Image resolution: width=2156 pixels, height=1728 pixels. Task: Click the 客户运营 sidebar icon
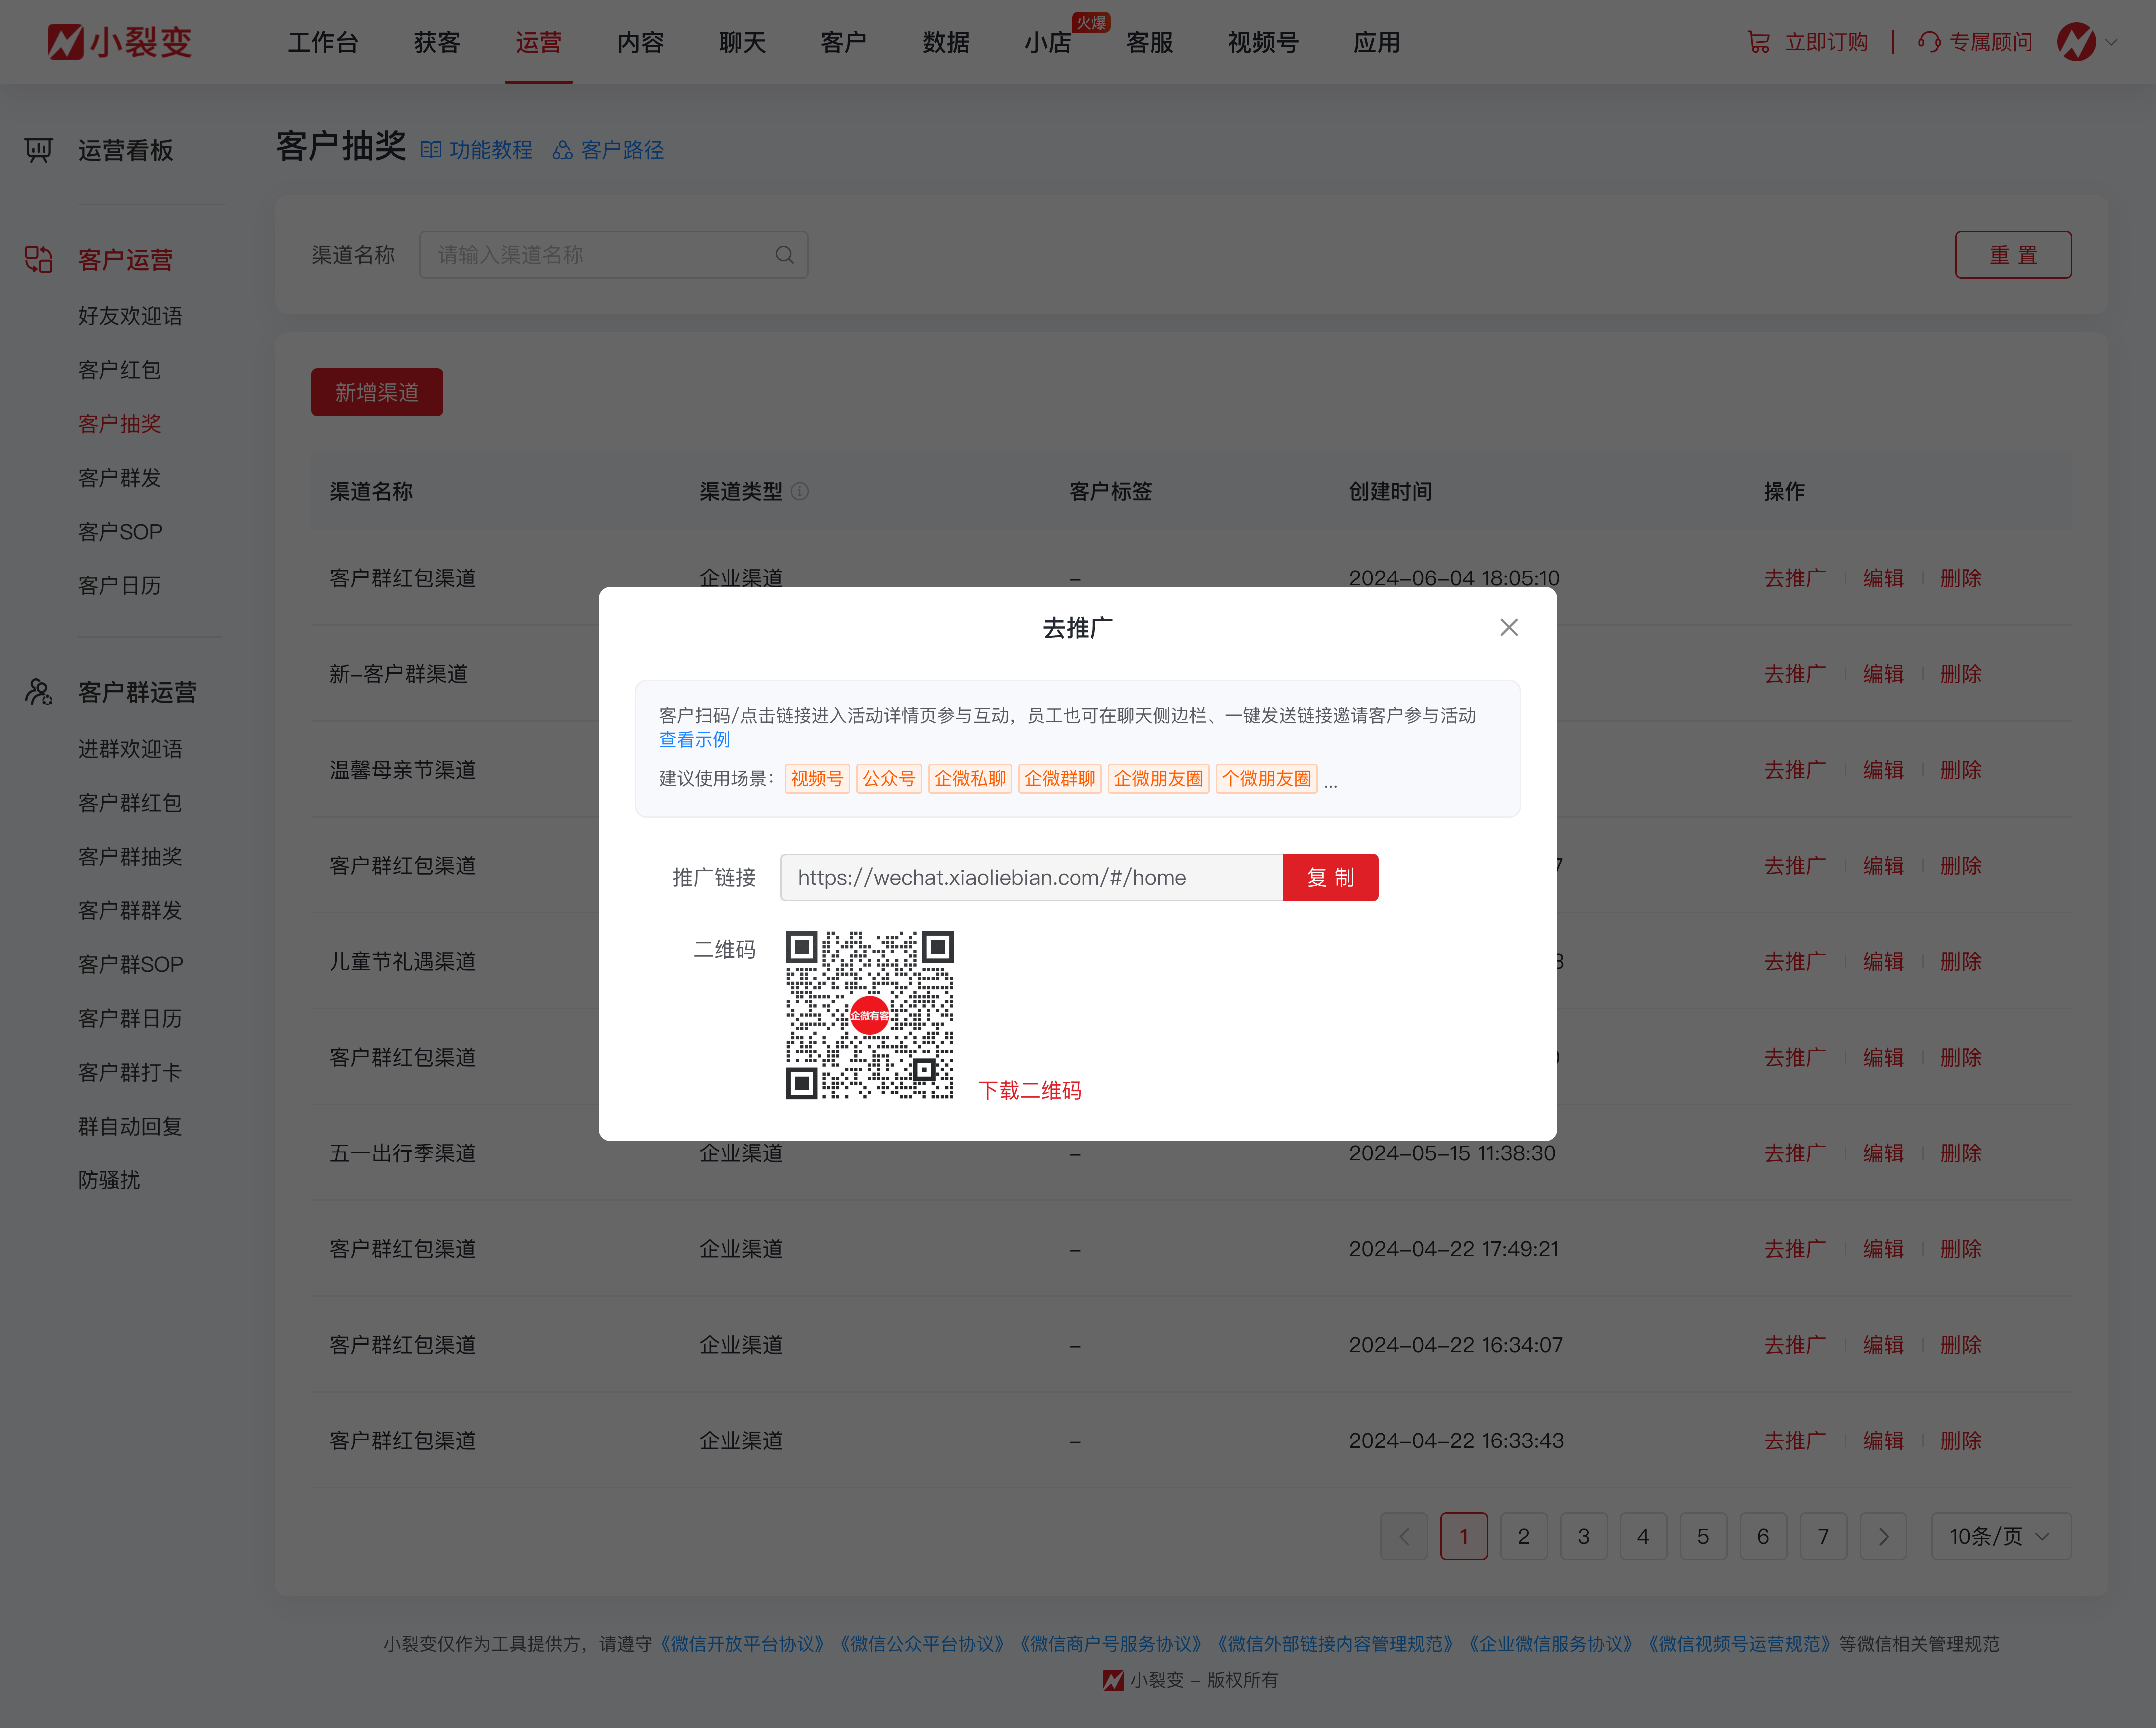point(38,259)
